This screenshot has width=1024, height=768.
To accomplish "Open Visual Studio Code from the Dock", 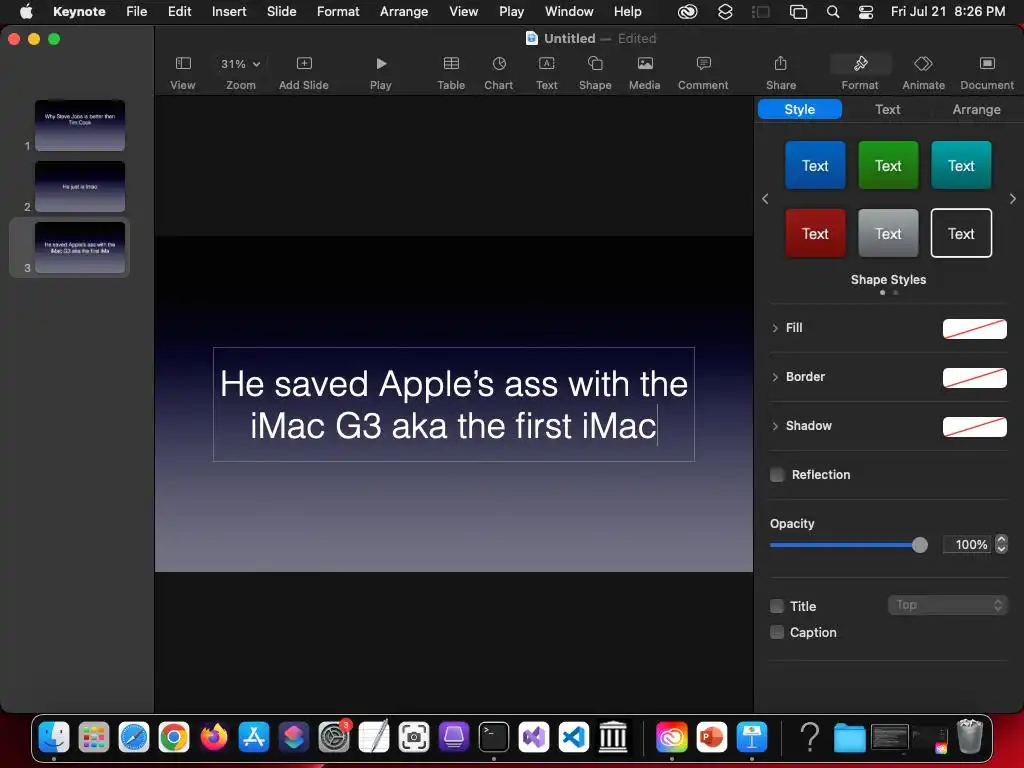I will point(573,737).
